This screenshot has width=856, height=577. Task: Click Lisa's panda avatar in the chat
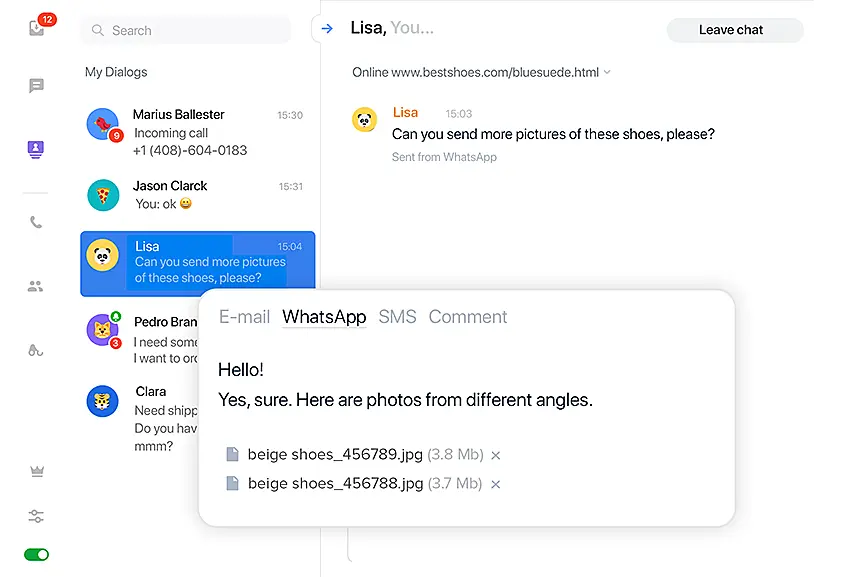pos(363,119)
